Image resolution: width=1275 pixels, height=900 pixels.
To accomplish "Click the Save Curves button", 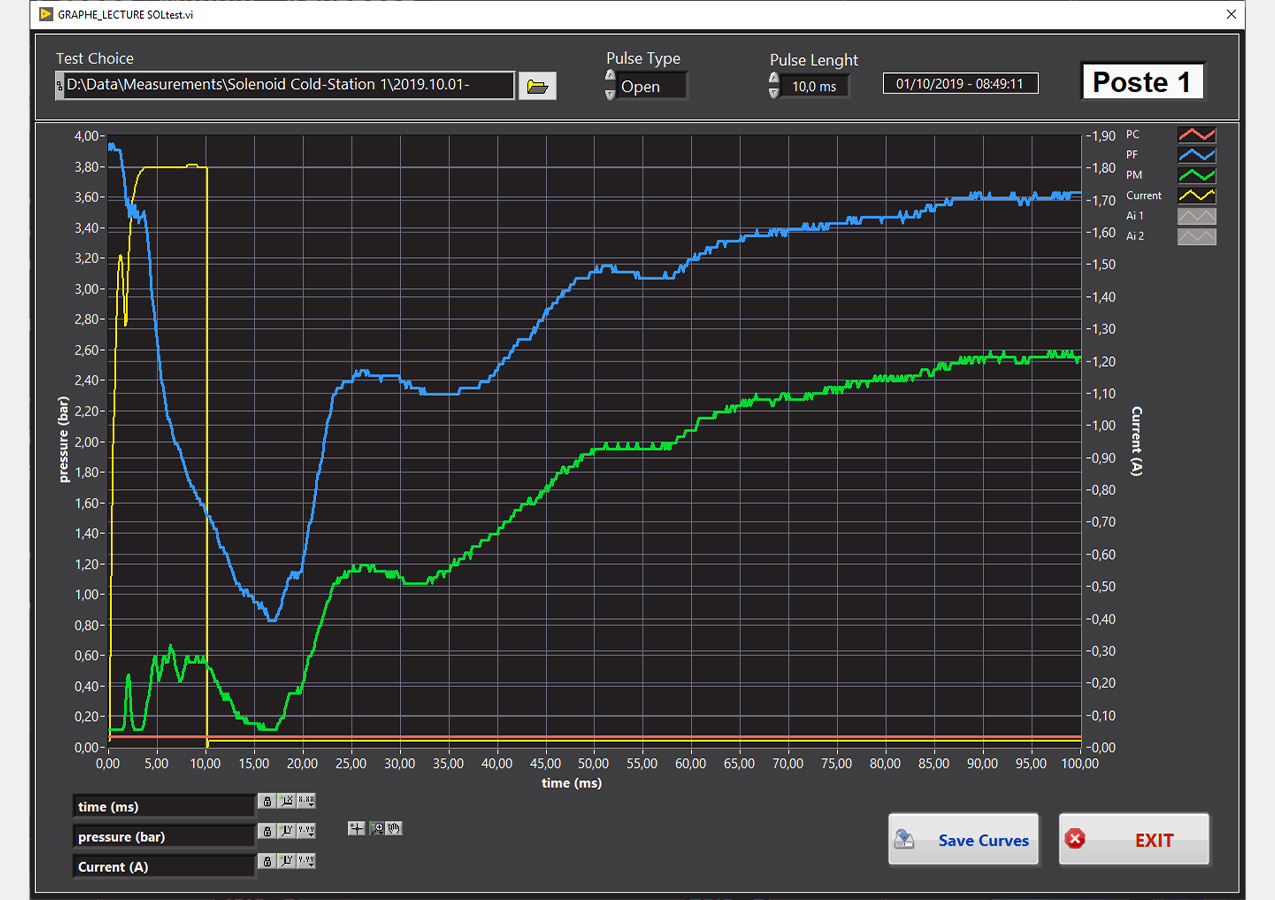I will click(x=964, y=840).
